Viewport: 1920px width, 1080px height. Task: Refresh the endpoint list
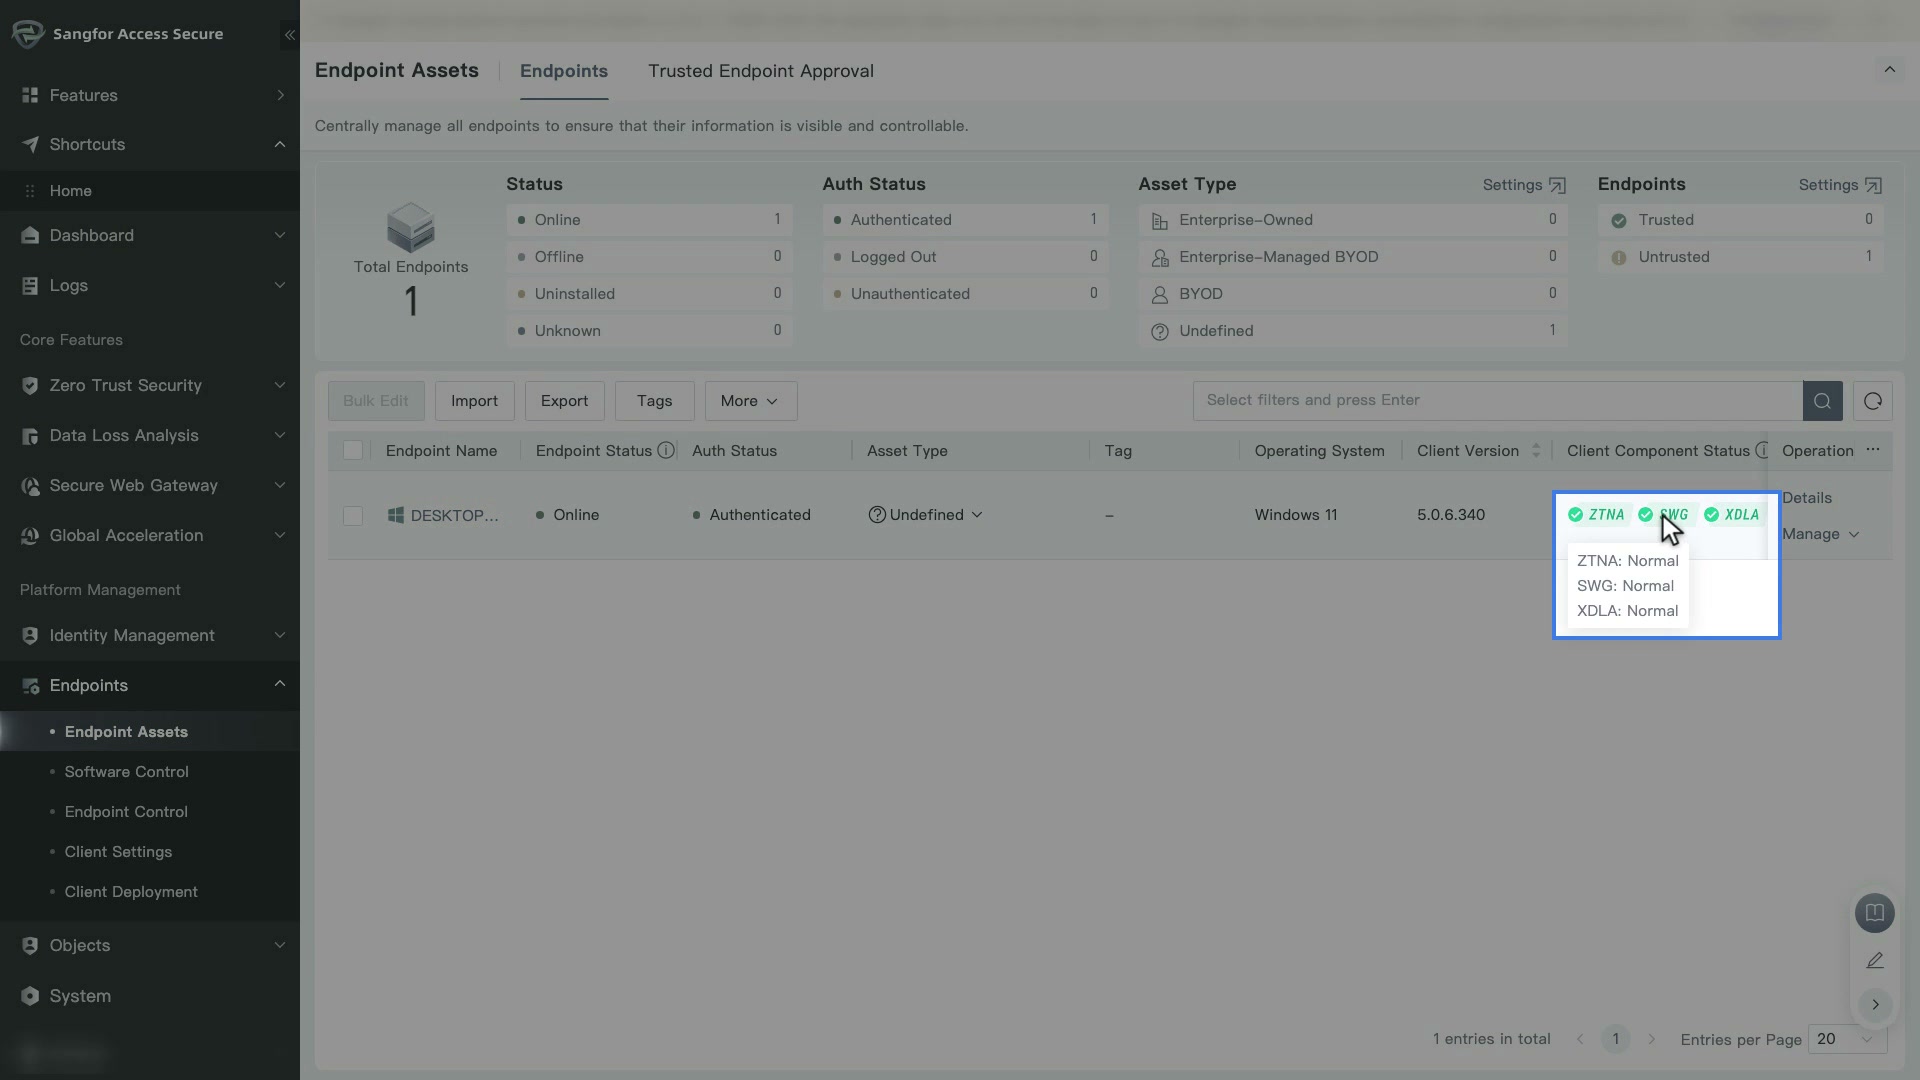click(x=1873, y=401)
